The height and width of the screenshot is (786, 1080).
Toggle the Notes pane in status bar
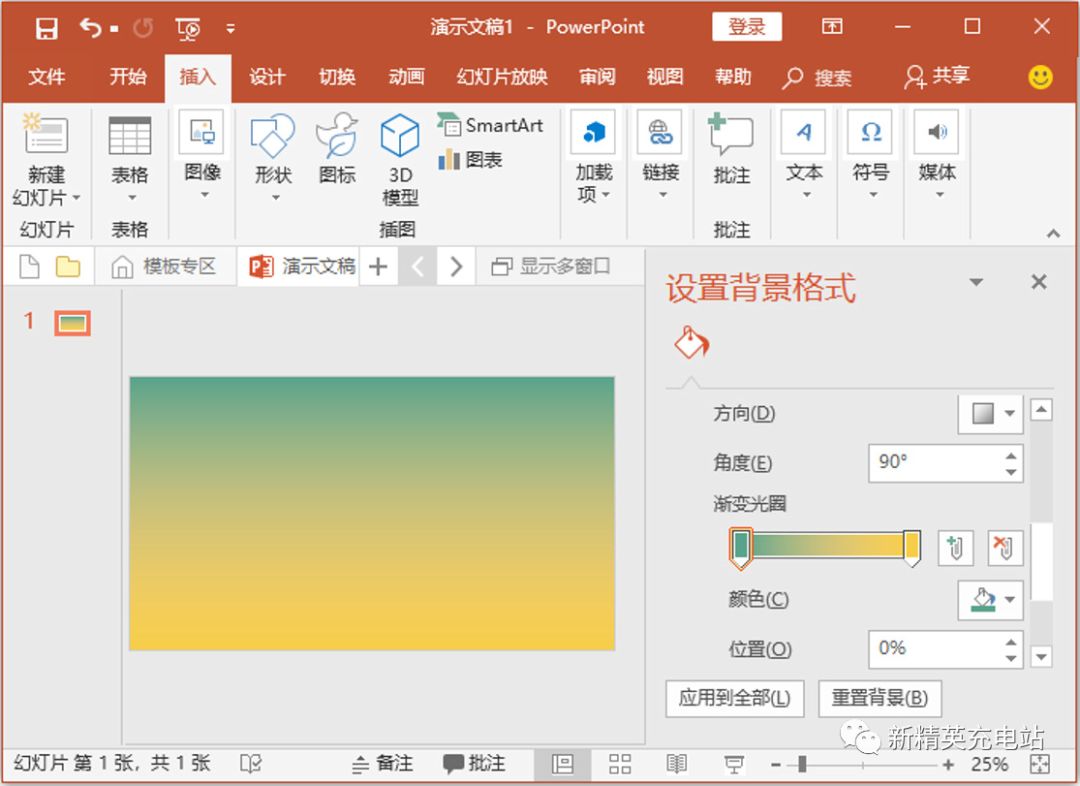pos(383,764)
